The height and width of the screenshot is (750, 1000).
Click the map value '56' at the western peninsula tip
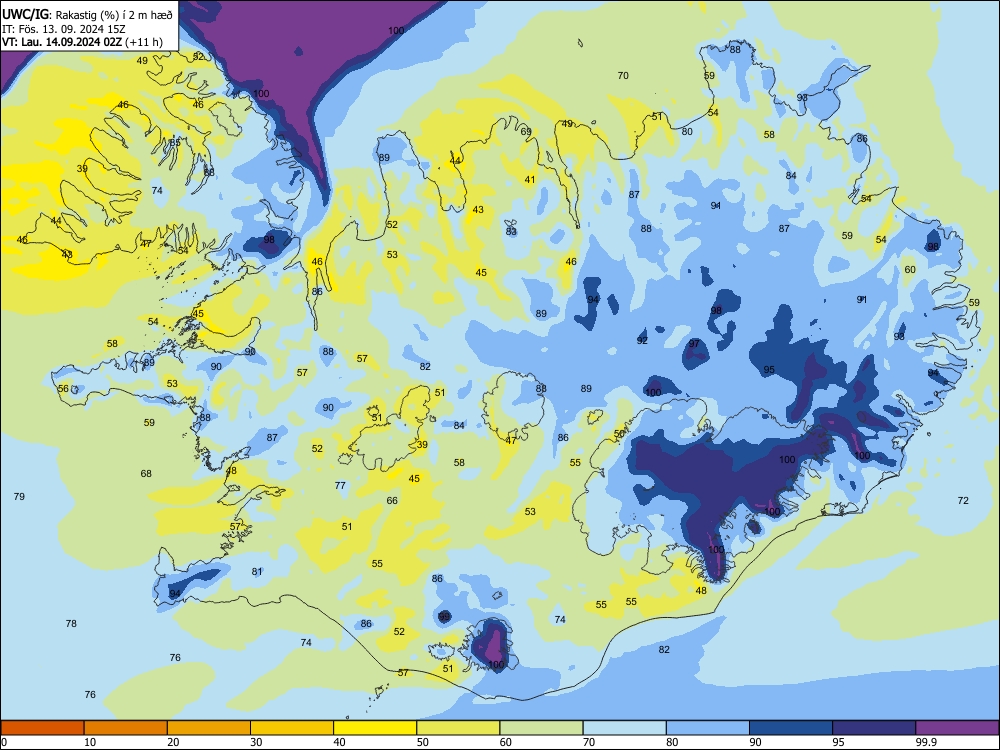tap(63, 388)
